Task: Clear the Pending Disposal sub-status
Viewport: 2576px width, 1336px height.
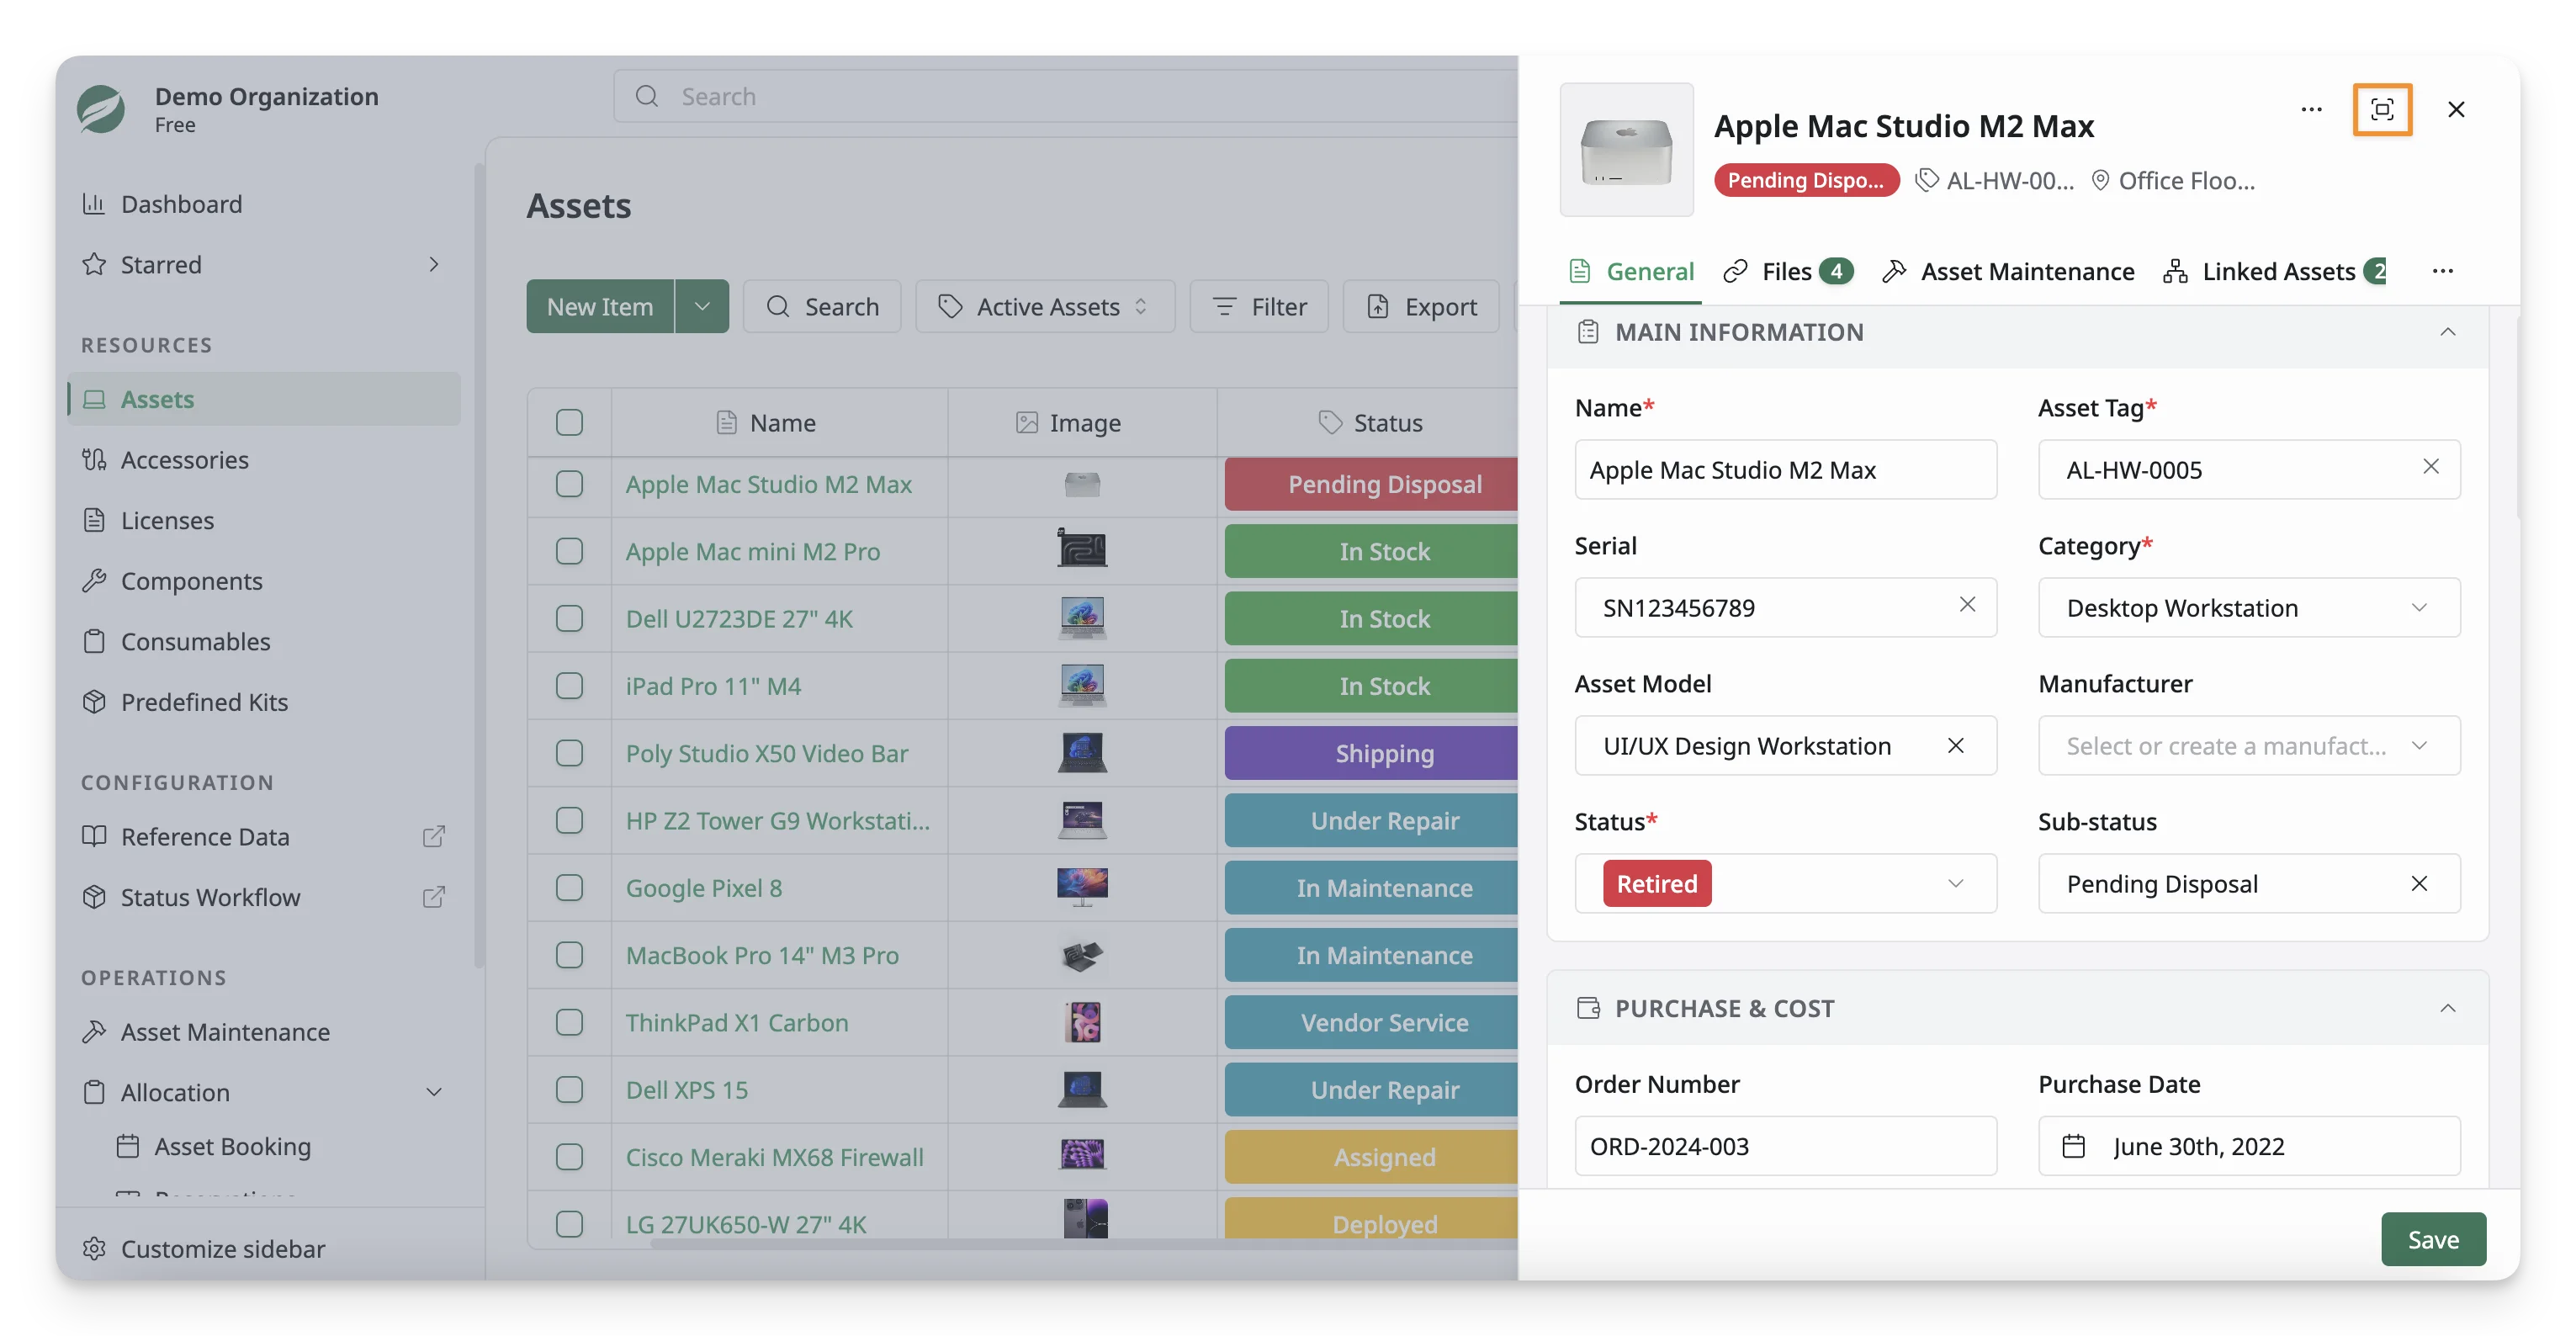Action: coord(2419,884)
